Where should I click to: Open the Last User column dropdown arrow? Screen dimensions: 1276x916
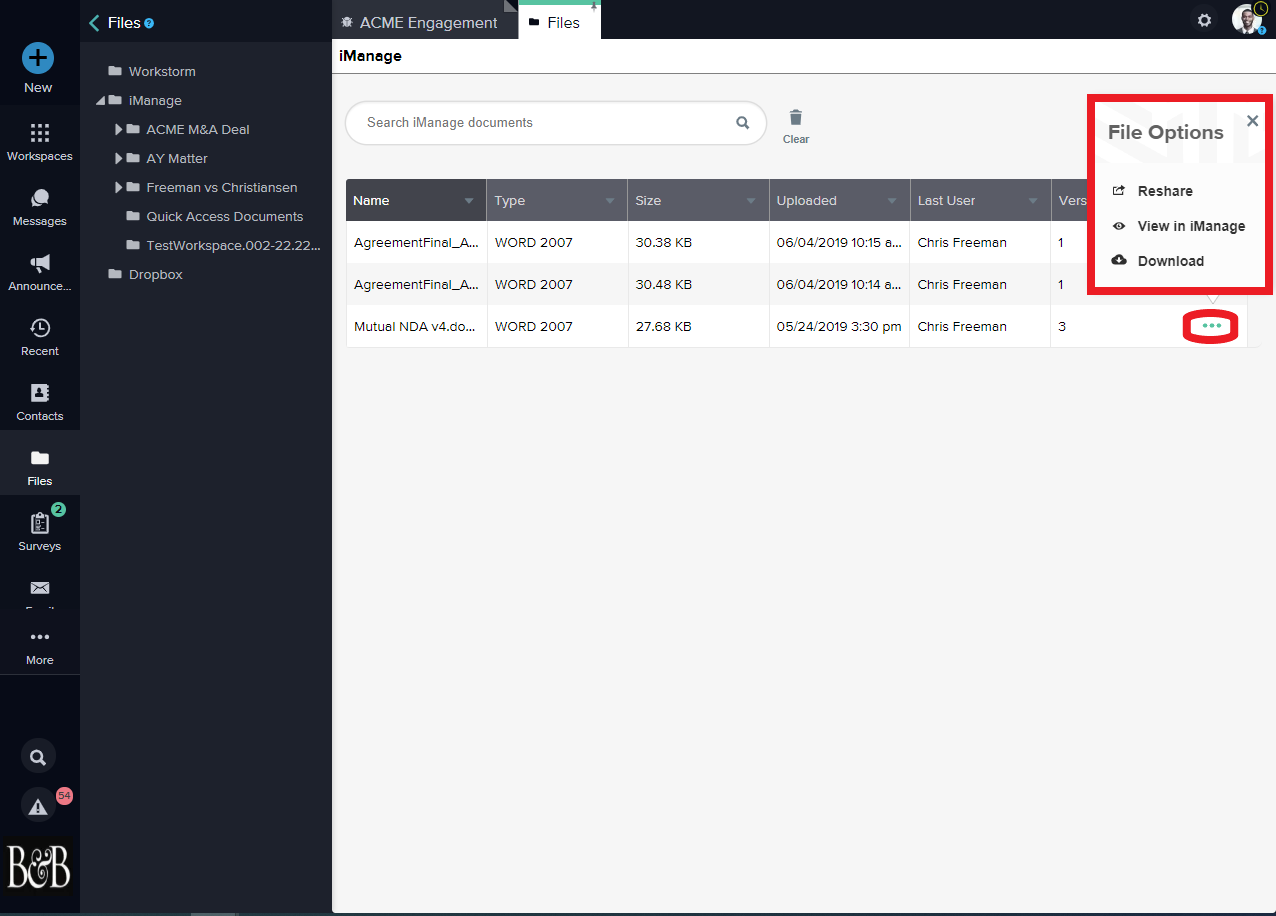tap(1033, 201)
